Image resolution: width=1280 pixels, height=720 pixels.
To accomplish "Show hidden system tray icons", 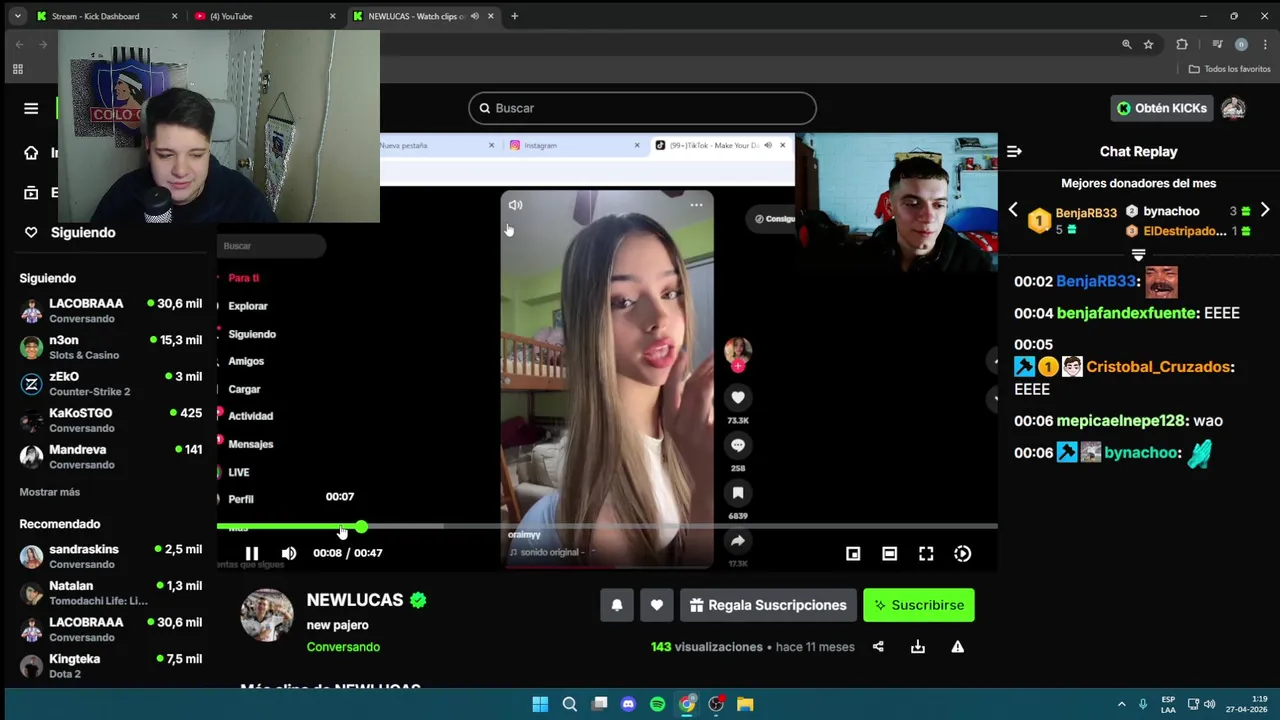I will point(1121,704).
